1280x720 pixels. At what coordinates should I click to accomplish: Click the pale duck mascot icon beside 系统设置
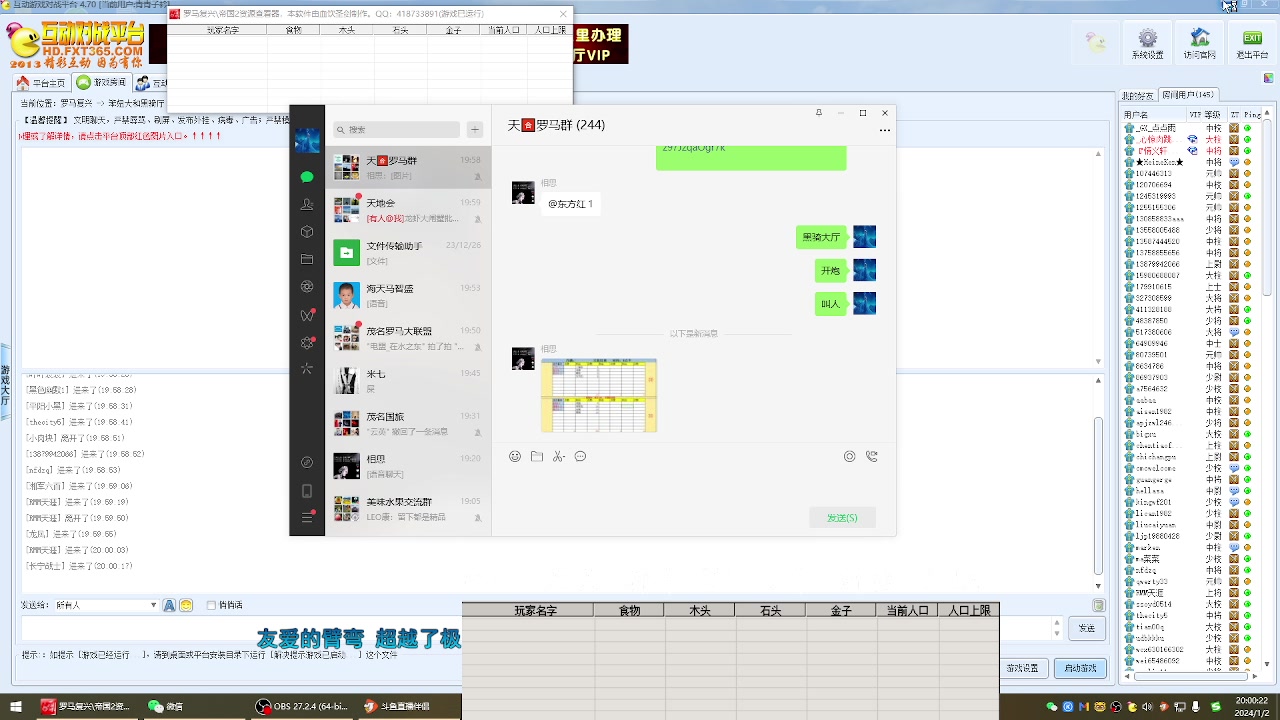click(1096, 44)
